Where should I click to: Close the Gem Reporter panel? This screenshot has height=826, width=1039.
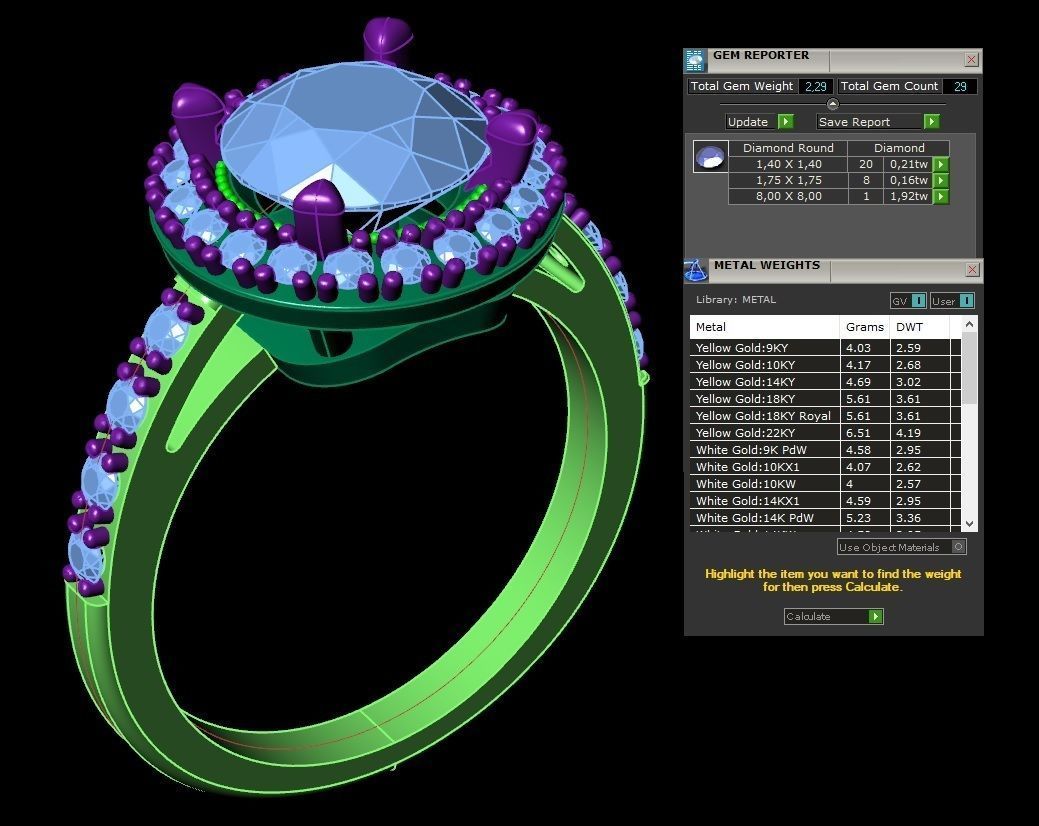point(971,60)
